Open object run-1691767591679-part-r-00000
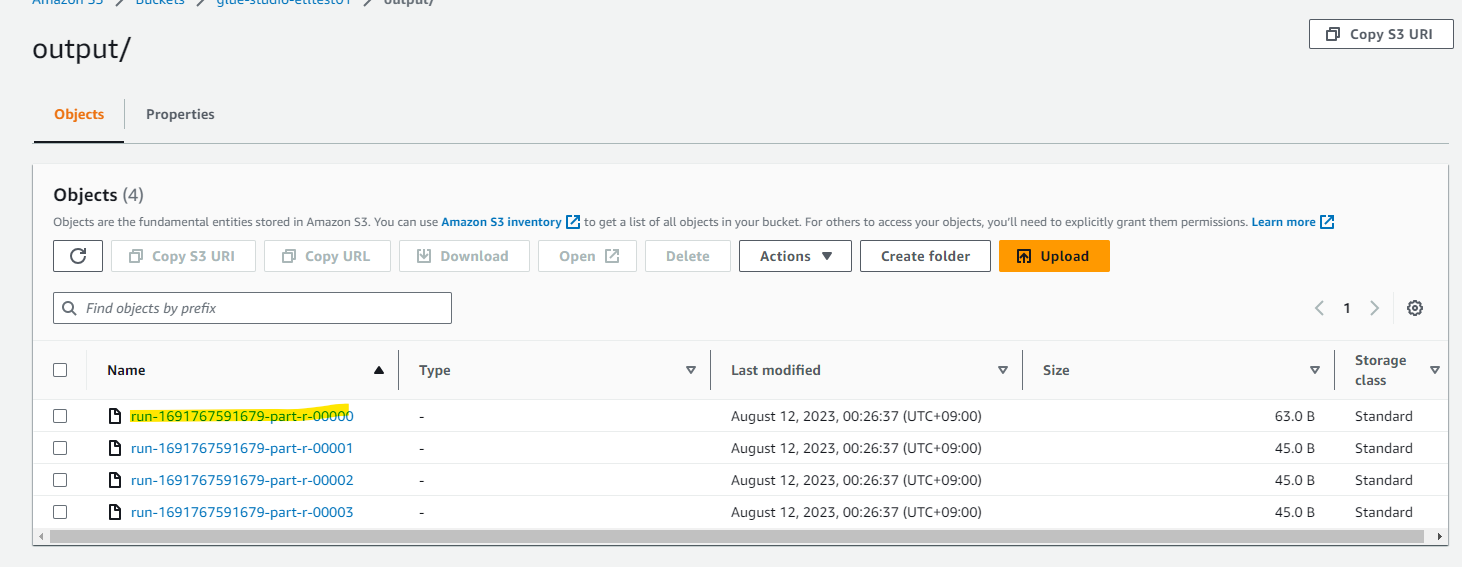Image resolution: width=1462 pixels, height=567 pixels. pyautogui.click(x=242, y=416)
